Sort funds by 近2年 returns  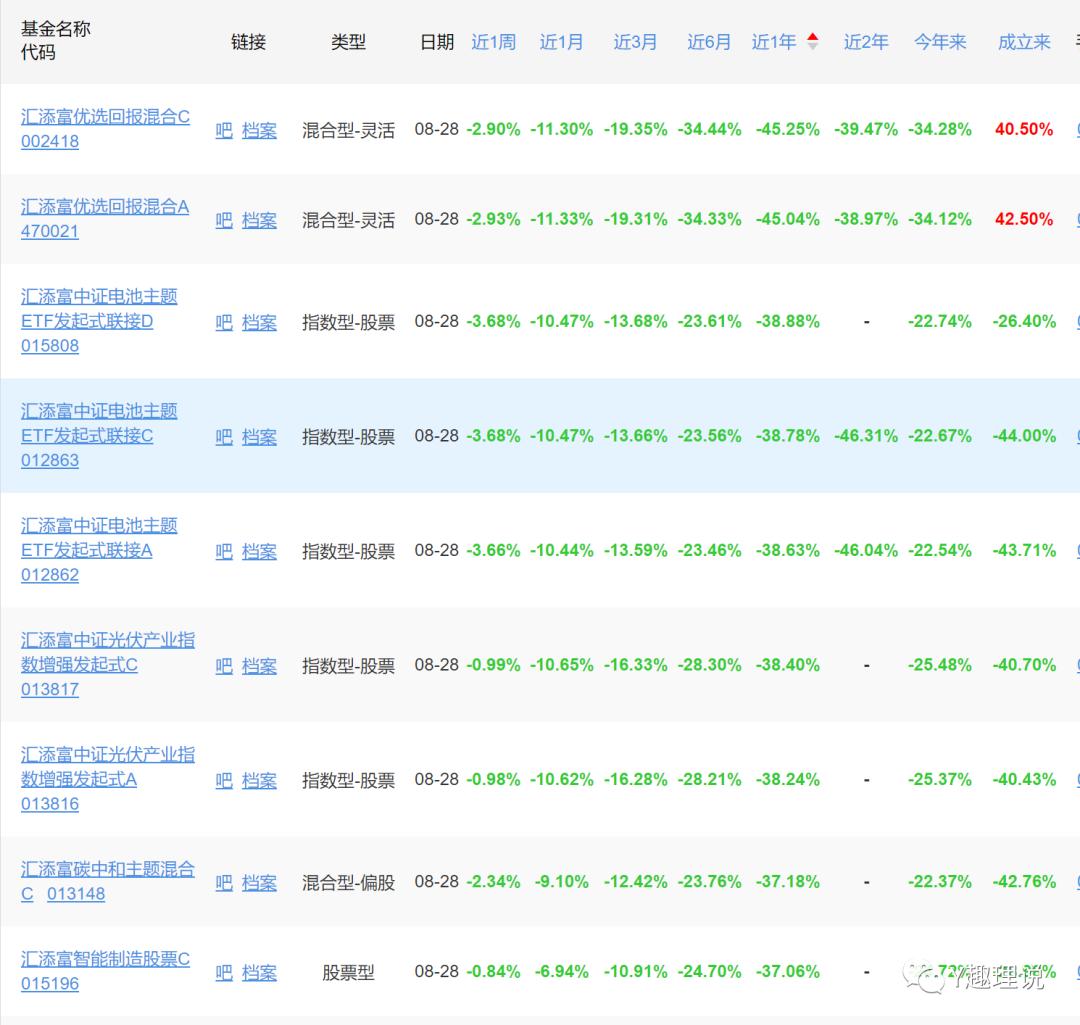click(866, 42)
